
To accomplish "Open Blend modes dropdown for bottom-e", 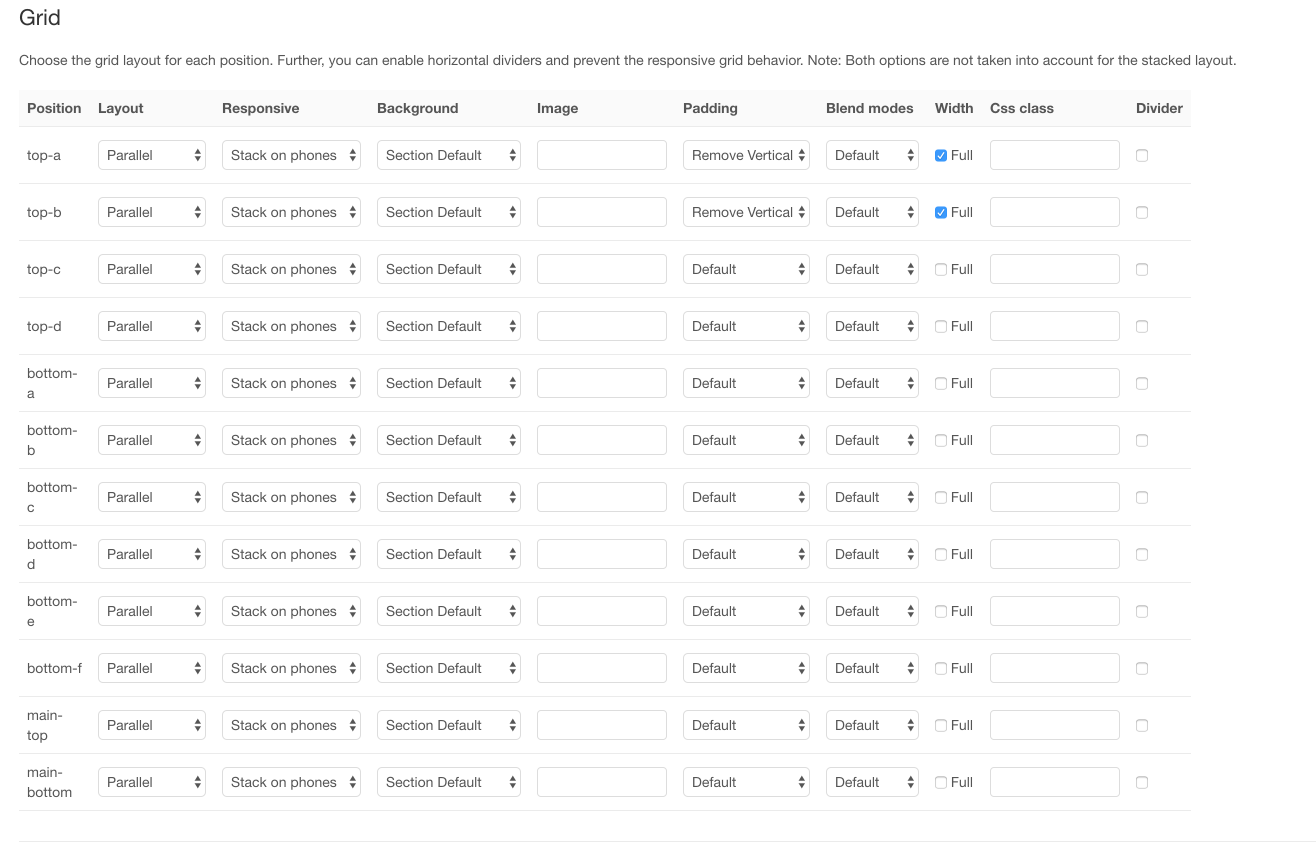I will pos(872,611).
